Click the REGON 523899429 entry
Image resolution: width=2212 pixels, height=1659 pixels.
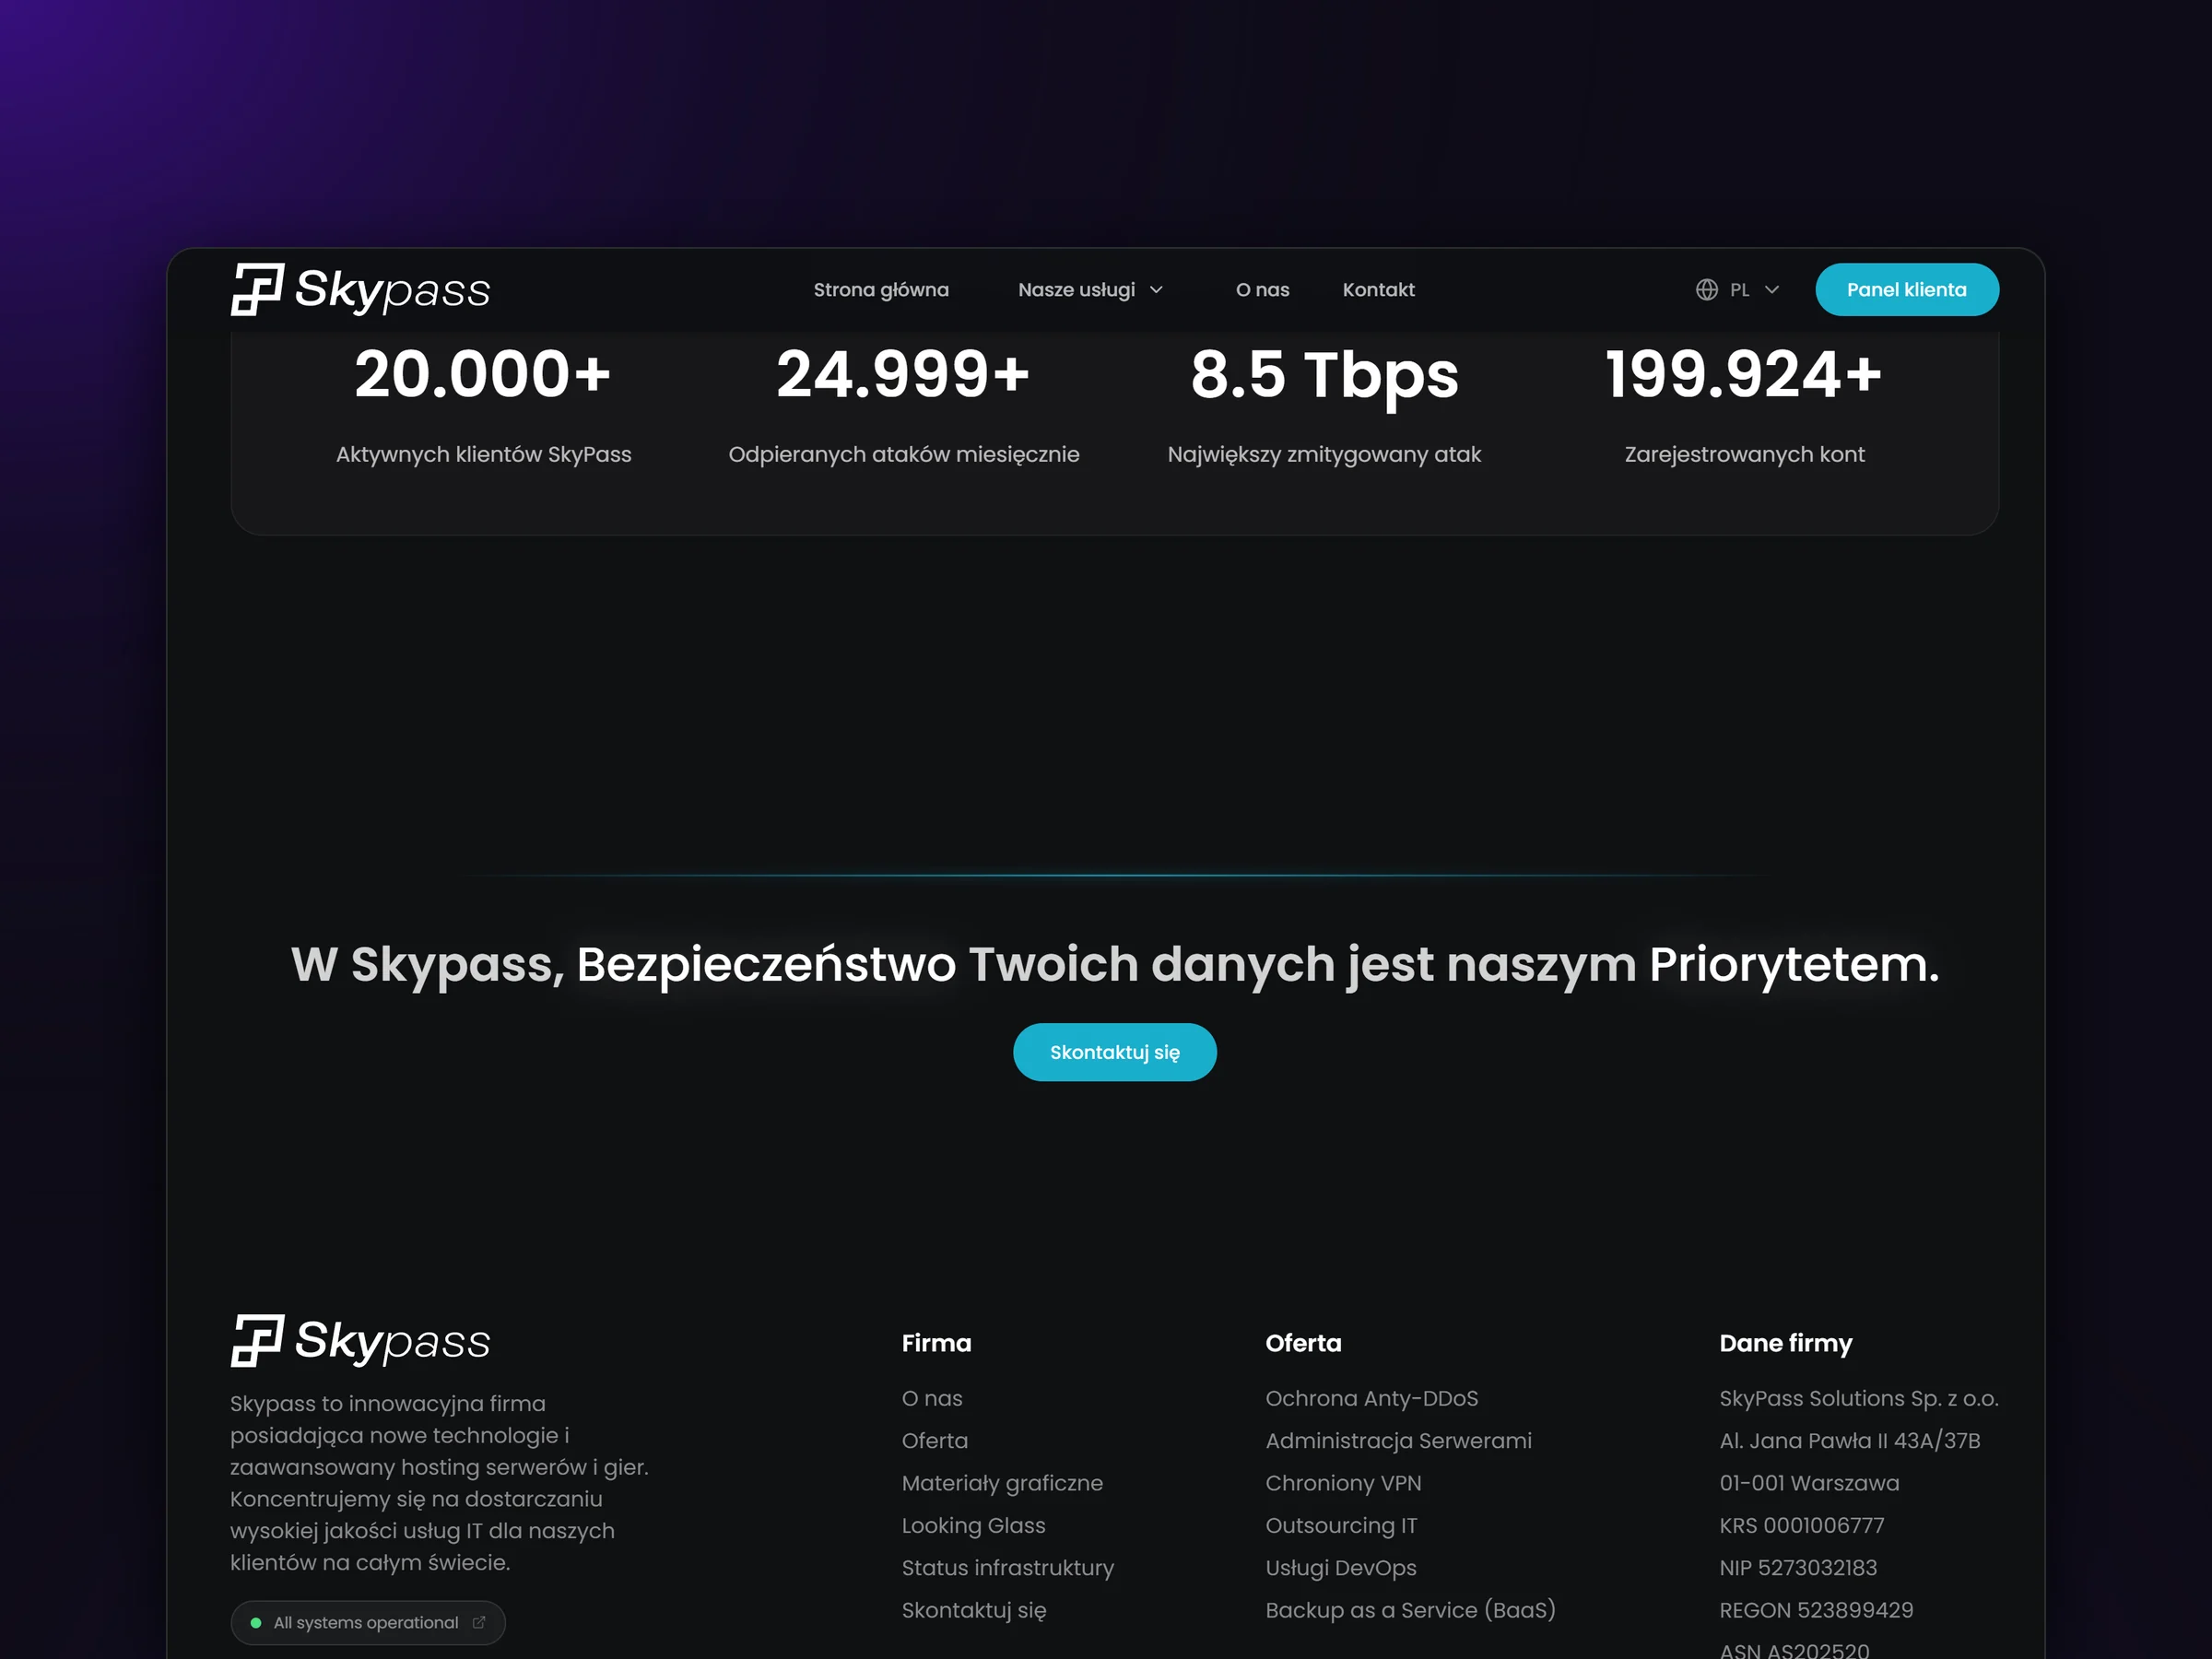pyautogui.click(x=1815, y=1610)
